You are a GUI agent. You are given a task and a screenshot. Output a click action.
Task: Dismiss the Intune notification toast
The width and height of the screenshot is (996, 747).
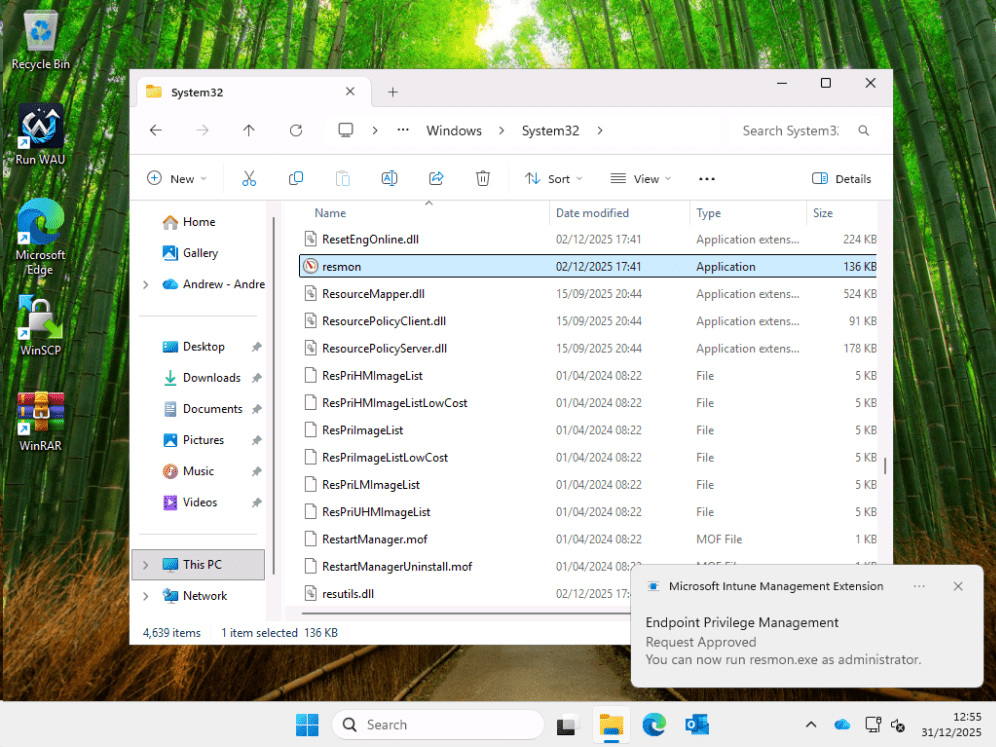958,586
